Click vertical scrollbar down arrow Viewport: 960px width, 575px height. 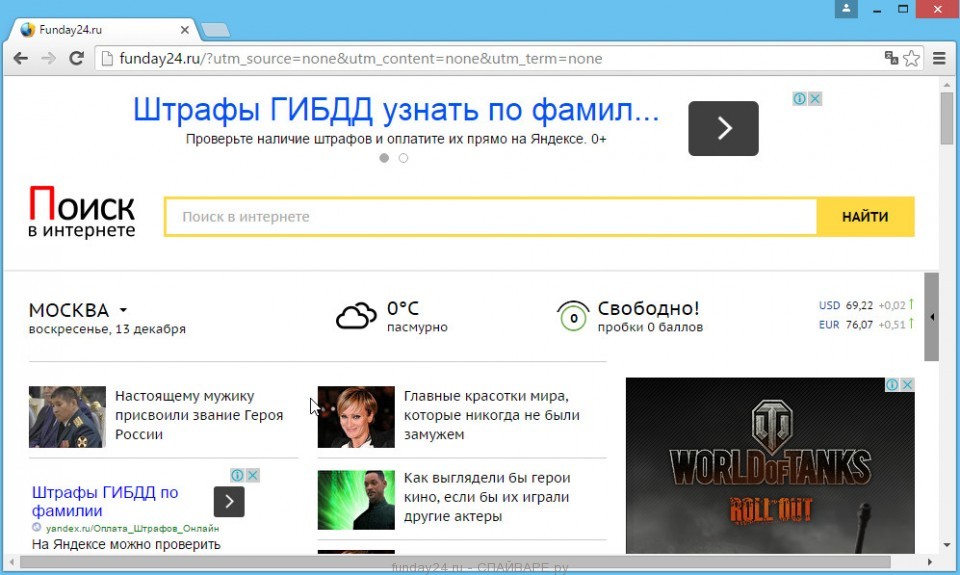coord(947,546)
